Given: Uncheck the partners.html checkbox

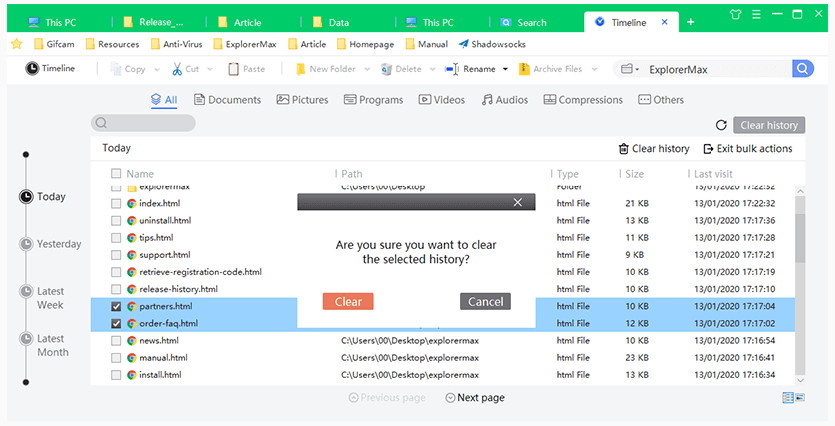Looking at the screenshot, I should (x=116, y=307).
